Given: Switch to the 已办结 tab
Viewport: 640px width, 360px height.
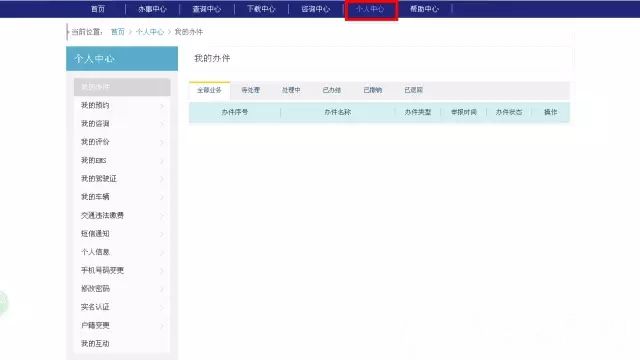Looking at the screenshot, I should pyautogui.click(x=332, y=90).
